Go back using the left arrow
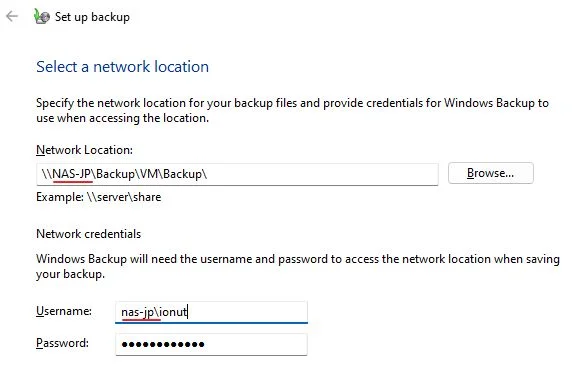The width and height of the screenshot is (579, 386). (12, 16)
